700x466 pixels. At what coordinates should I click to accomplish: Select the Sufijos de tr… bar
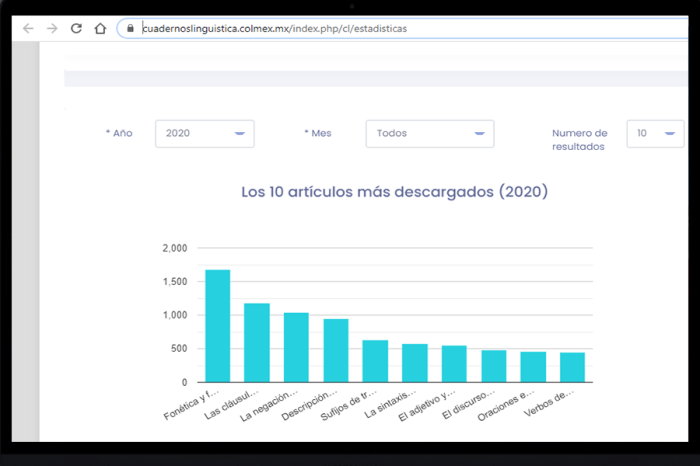point(375,361)
